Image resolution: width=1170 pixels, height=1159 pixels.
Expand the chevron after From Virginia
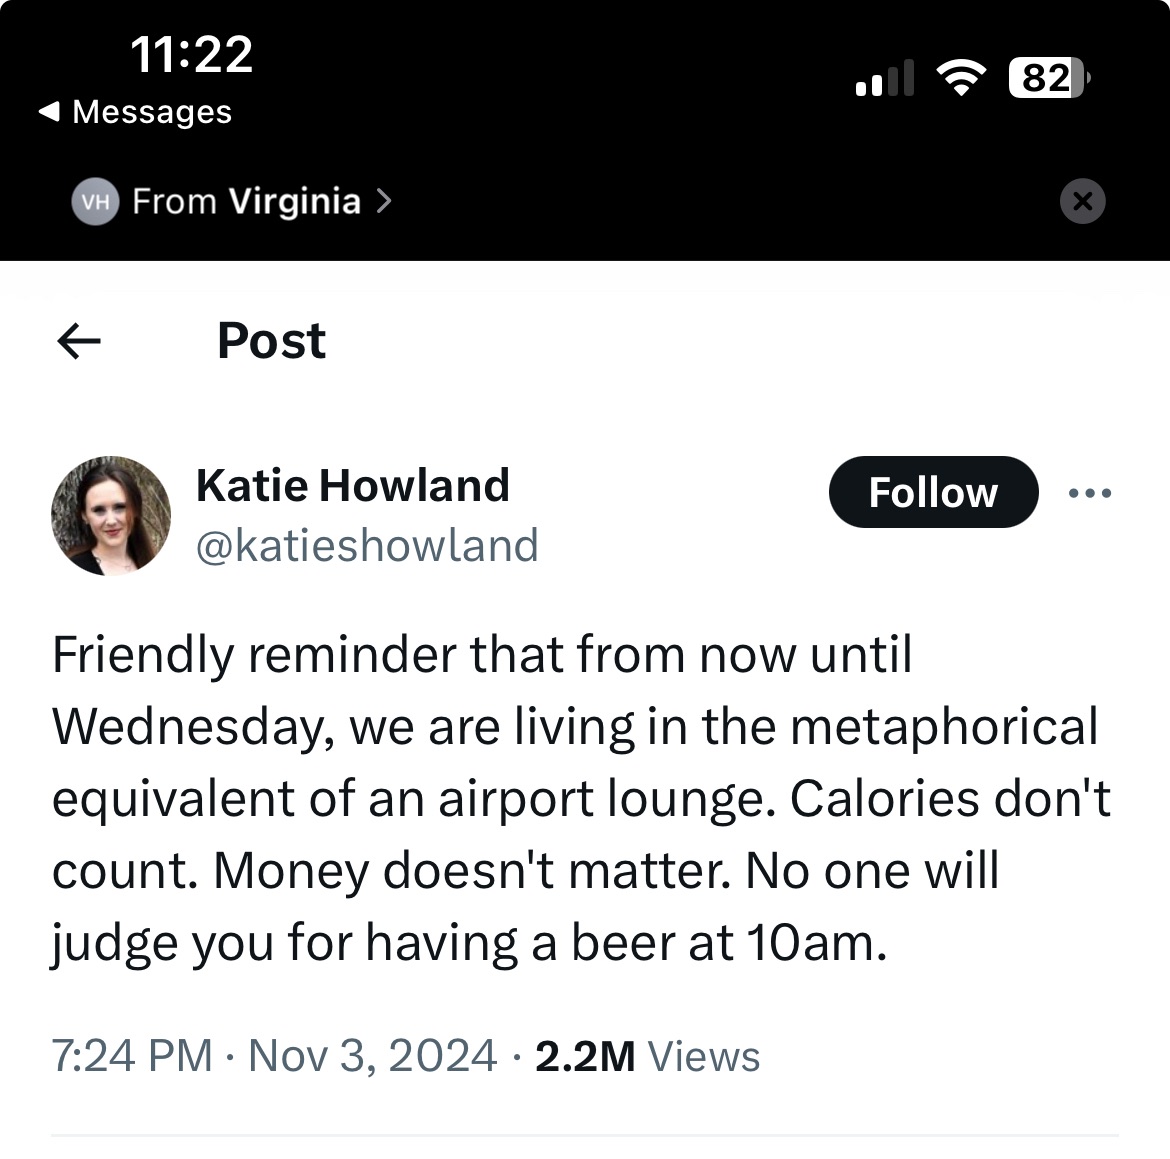[385, 202]
